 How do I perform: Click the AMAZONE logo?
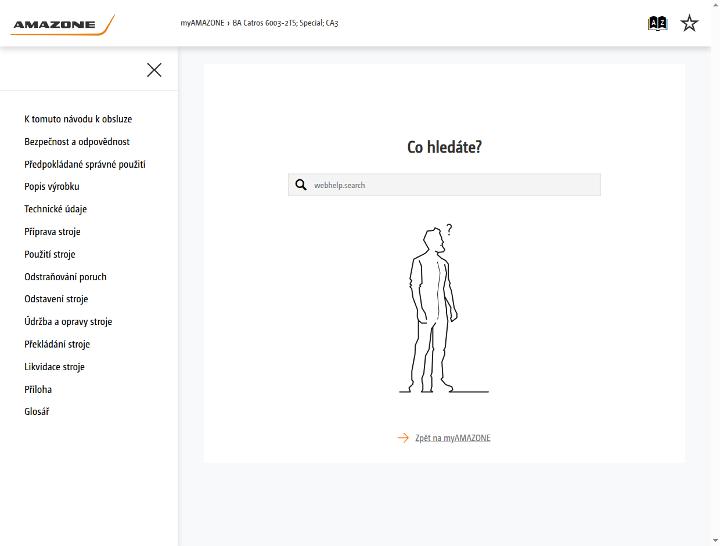coord(63,25)
